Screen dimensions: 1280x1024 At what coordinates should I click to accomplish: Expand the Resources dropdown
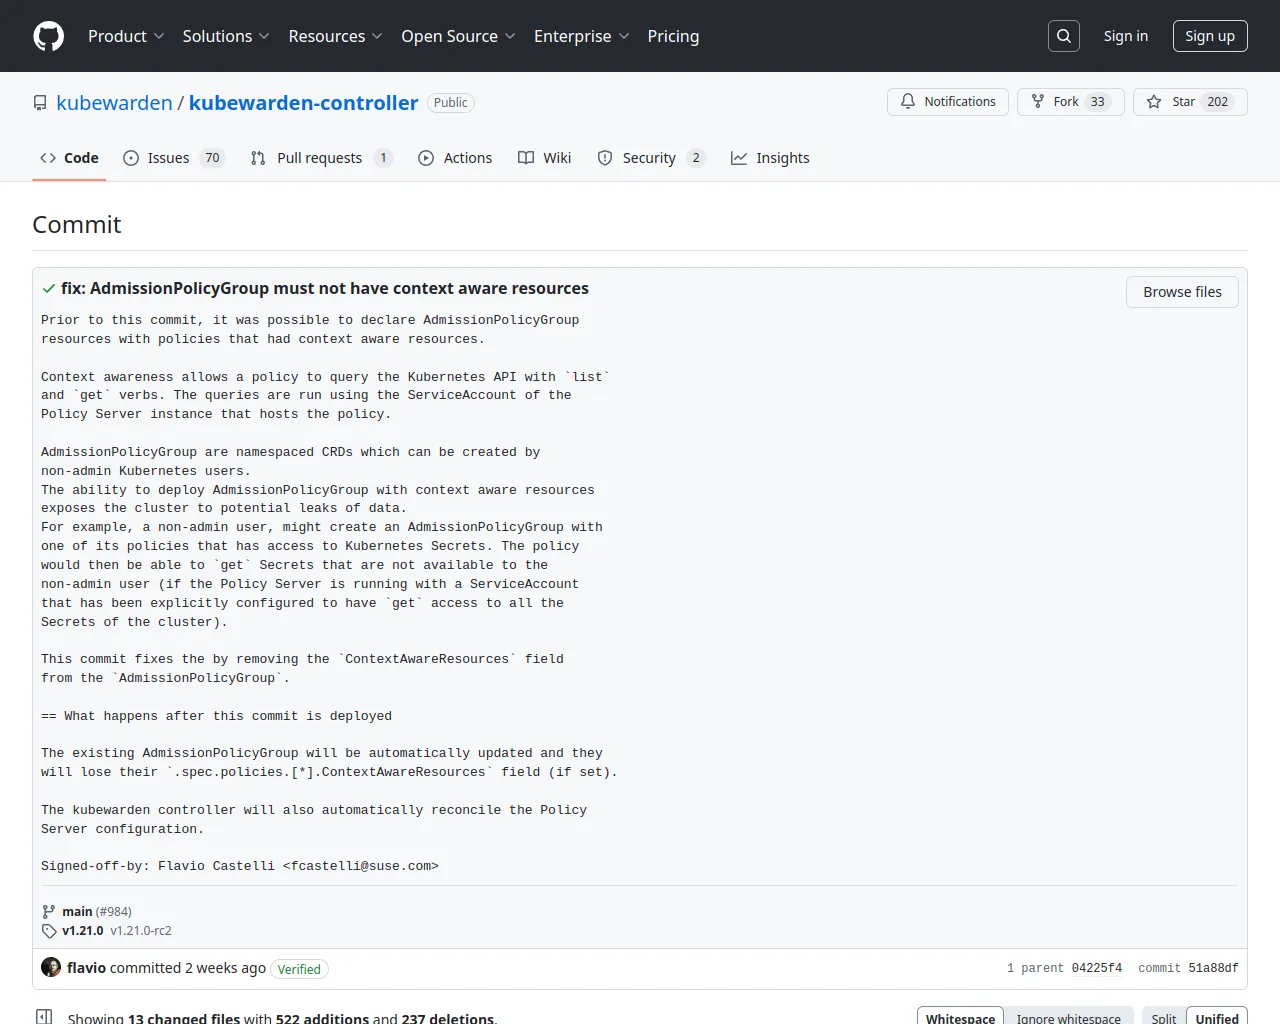point(335,36)
